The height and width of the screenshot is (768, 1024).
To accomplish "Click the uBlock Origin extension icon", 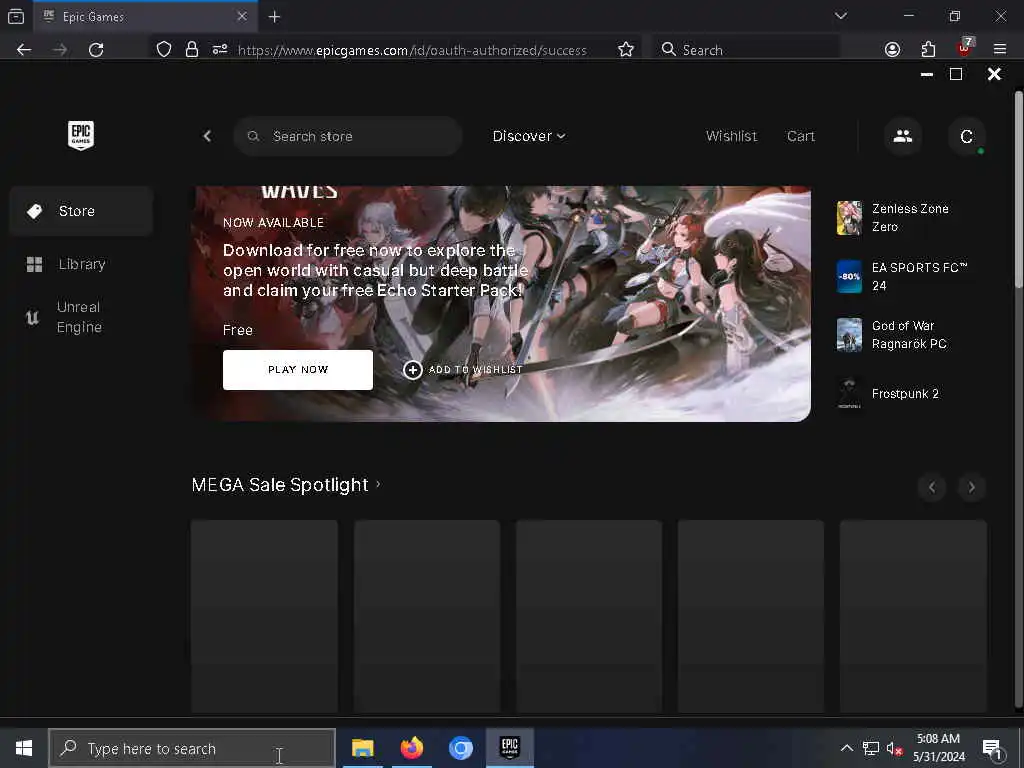I will point(964,48).
